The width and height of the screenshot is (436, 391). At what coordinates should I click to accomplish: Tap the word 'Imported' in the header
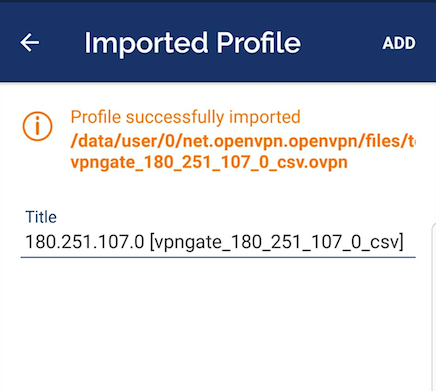(146, 45)
